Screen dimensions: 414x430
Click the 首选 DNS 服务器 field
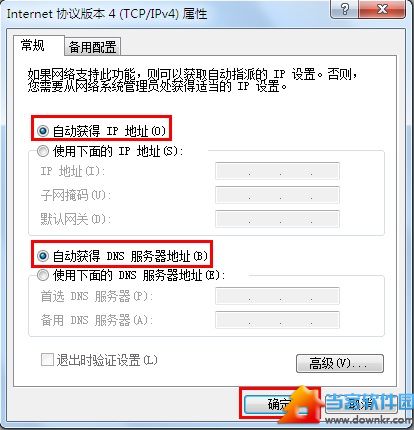point(277,296)
